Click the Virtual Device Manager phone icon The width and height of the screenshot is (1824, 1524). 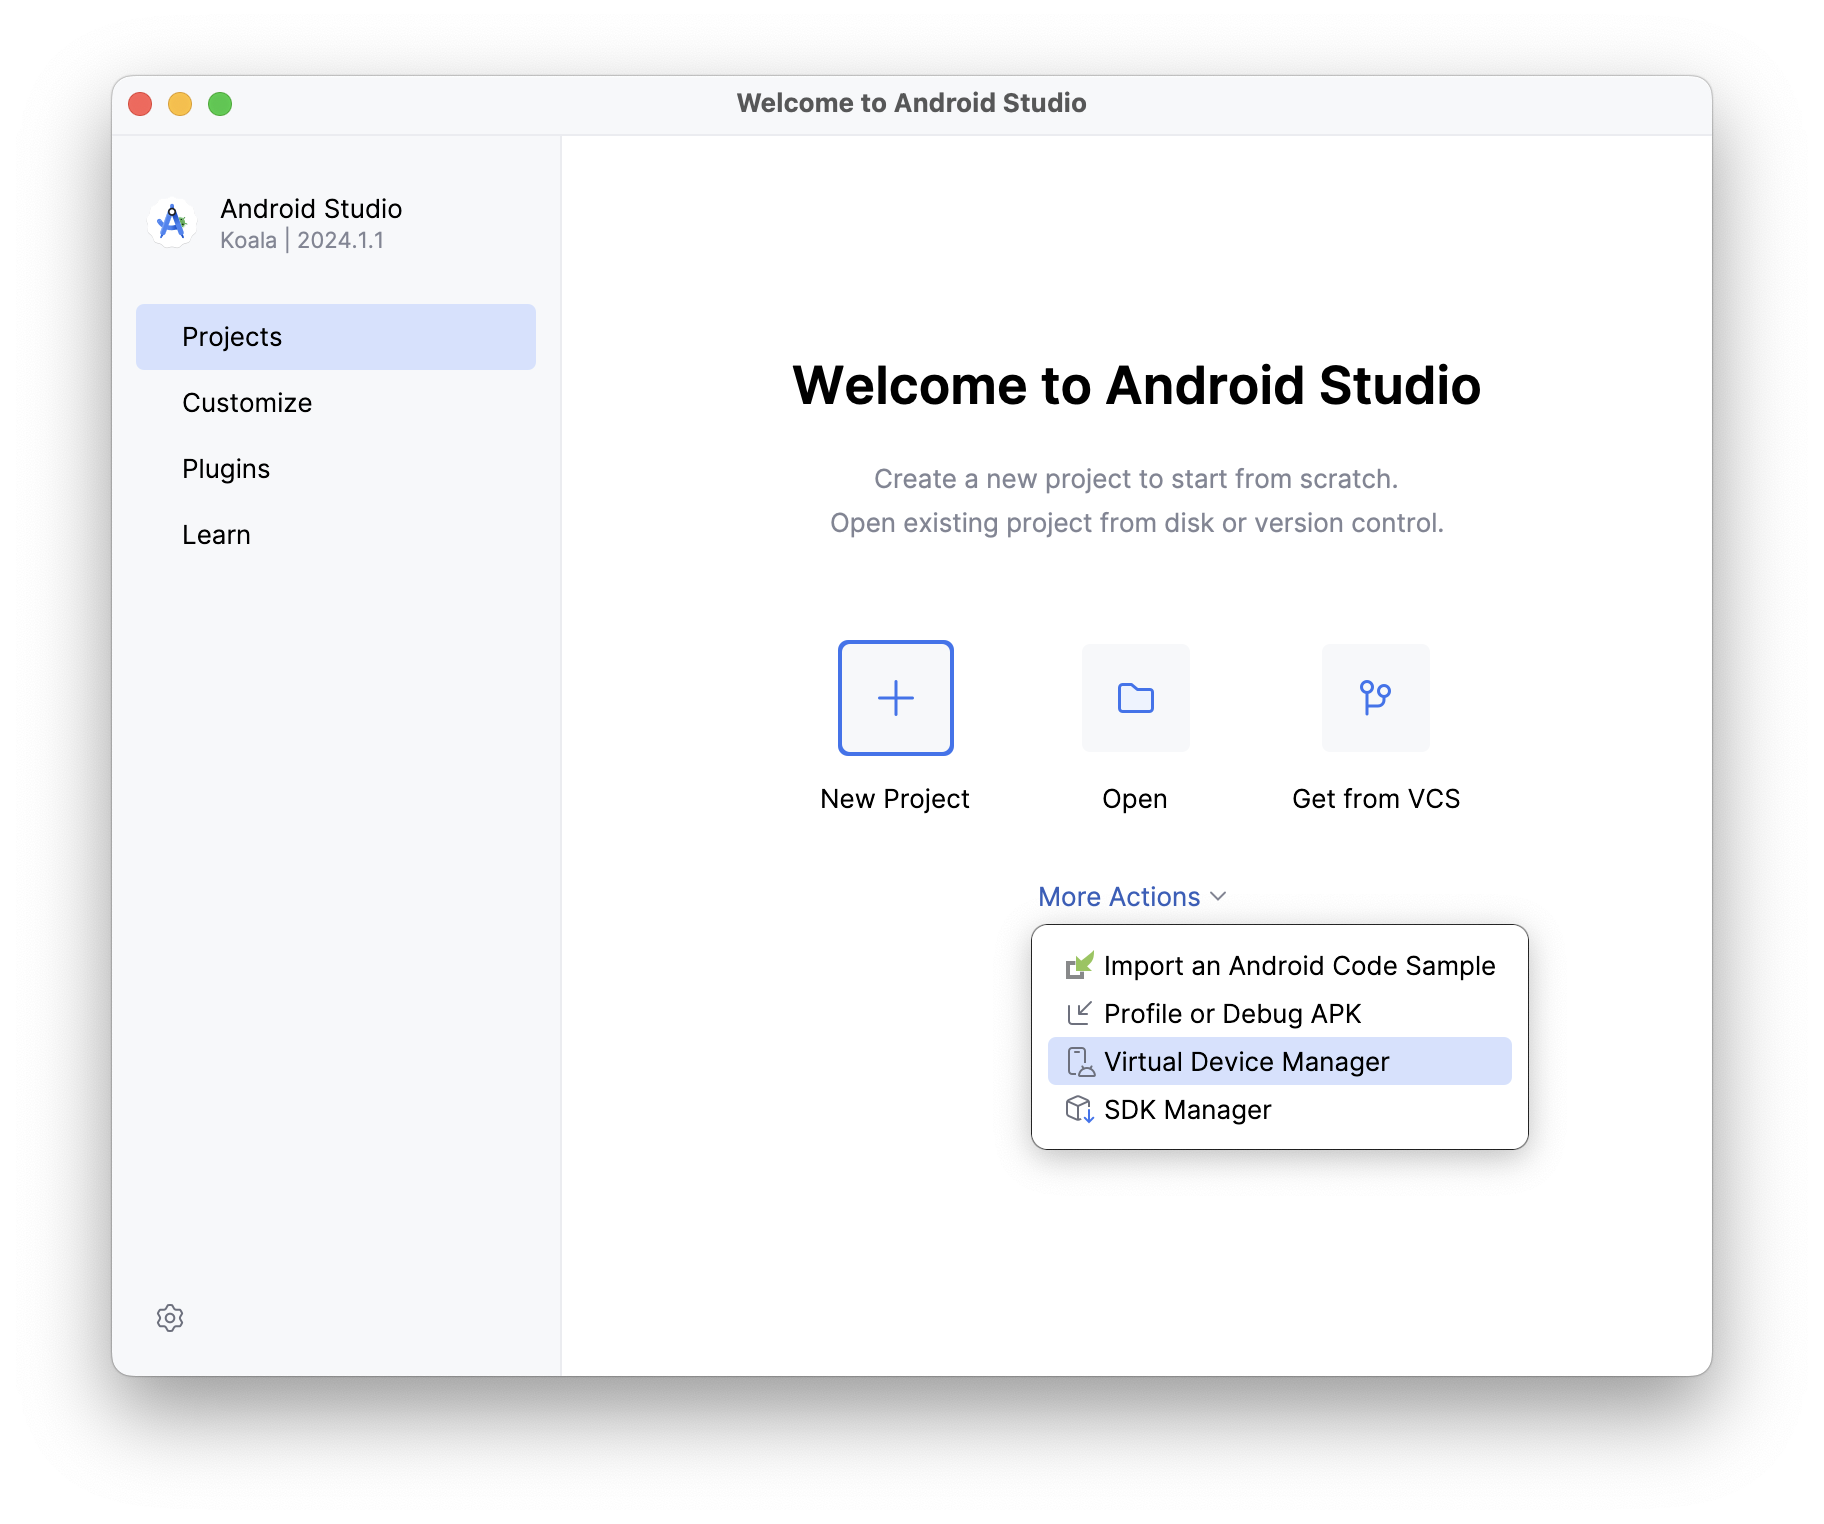(x=1080, y=1061)
